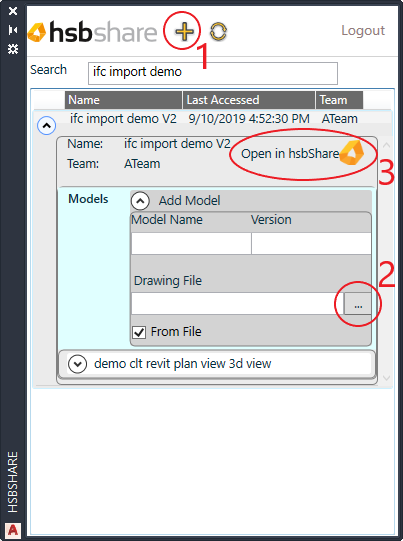This screenshot has width=403, height=541.
Task: Click the Add Model header text
Action: coord(189,201)
